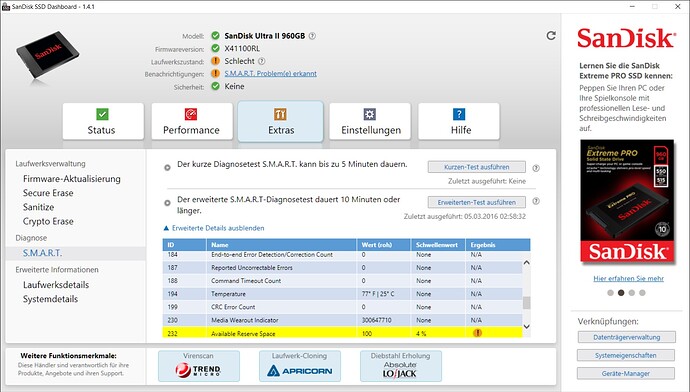Click the Kurzen-Test ausführen button
Viewport: 690px width, 392px height.
(x=477, y=167)
